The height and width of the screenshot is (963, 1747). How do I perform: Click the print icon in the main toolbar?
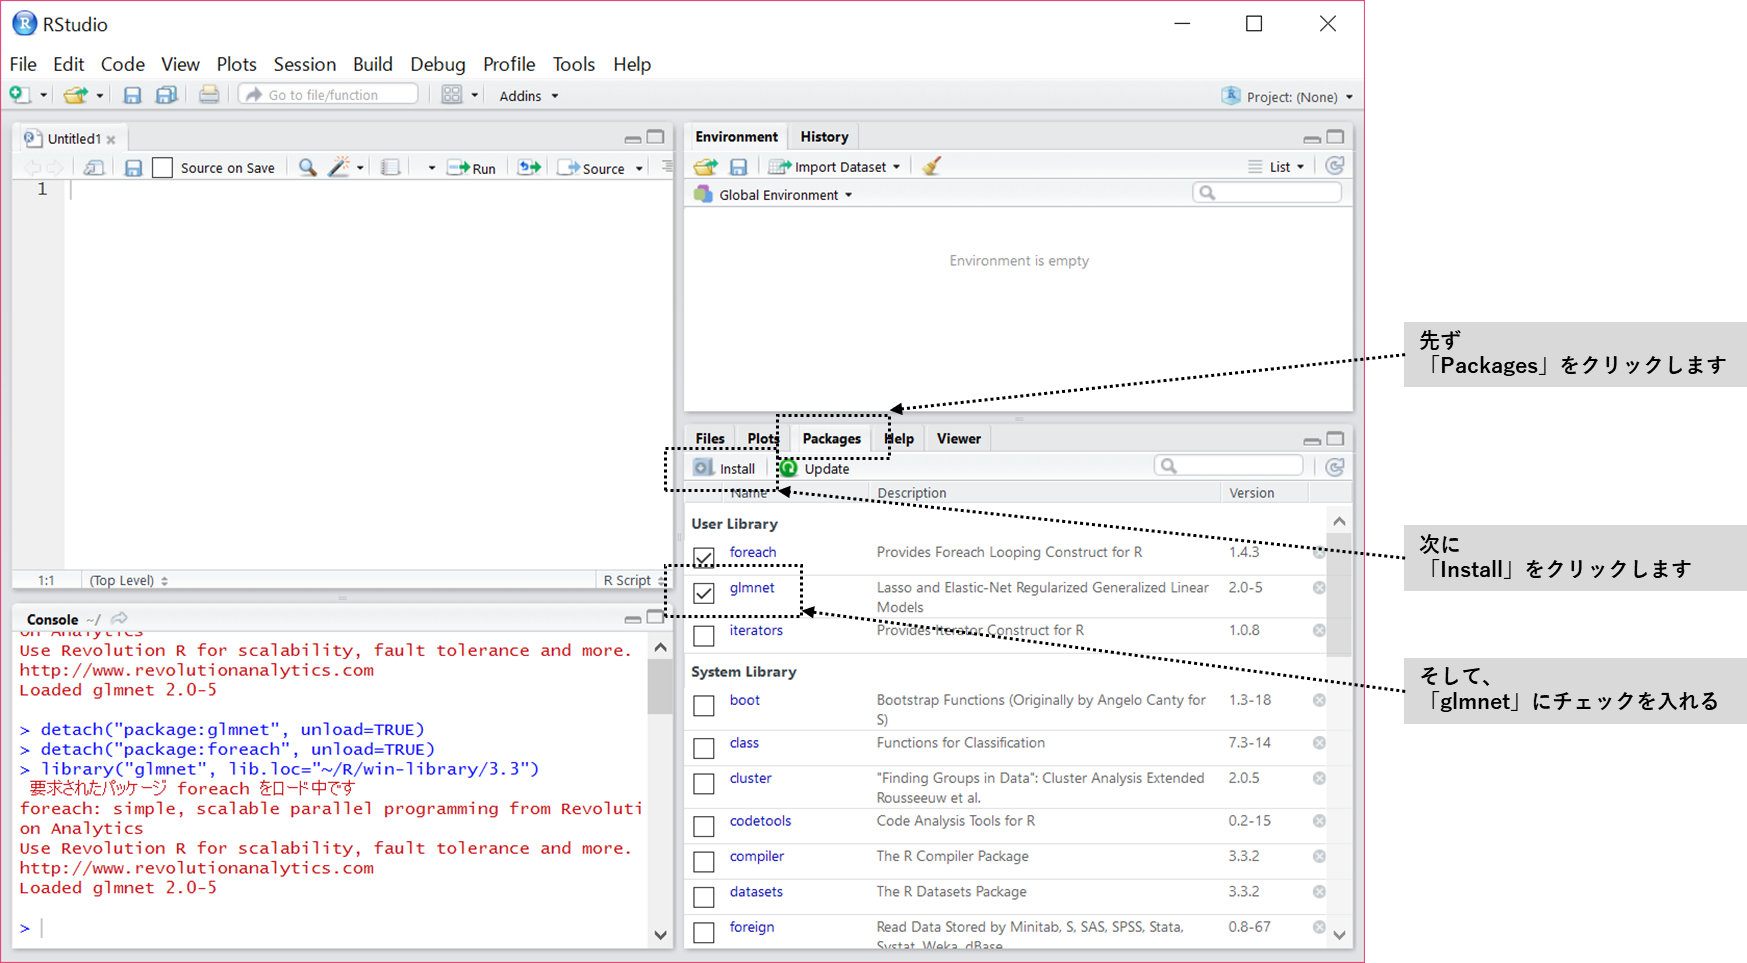pyautogui.click(x=209, y=95)
